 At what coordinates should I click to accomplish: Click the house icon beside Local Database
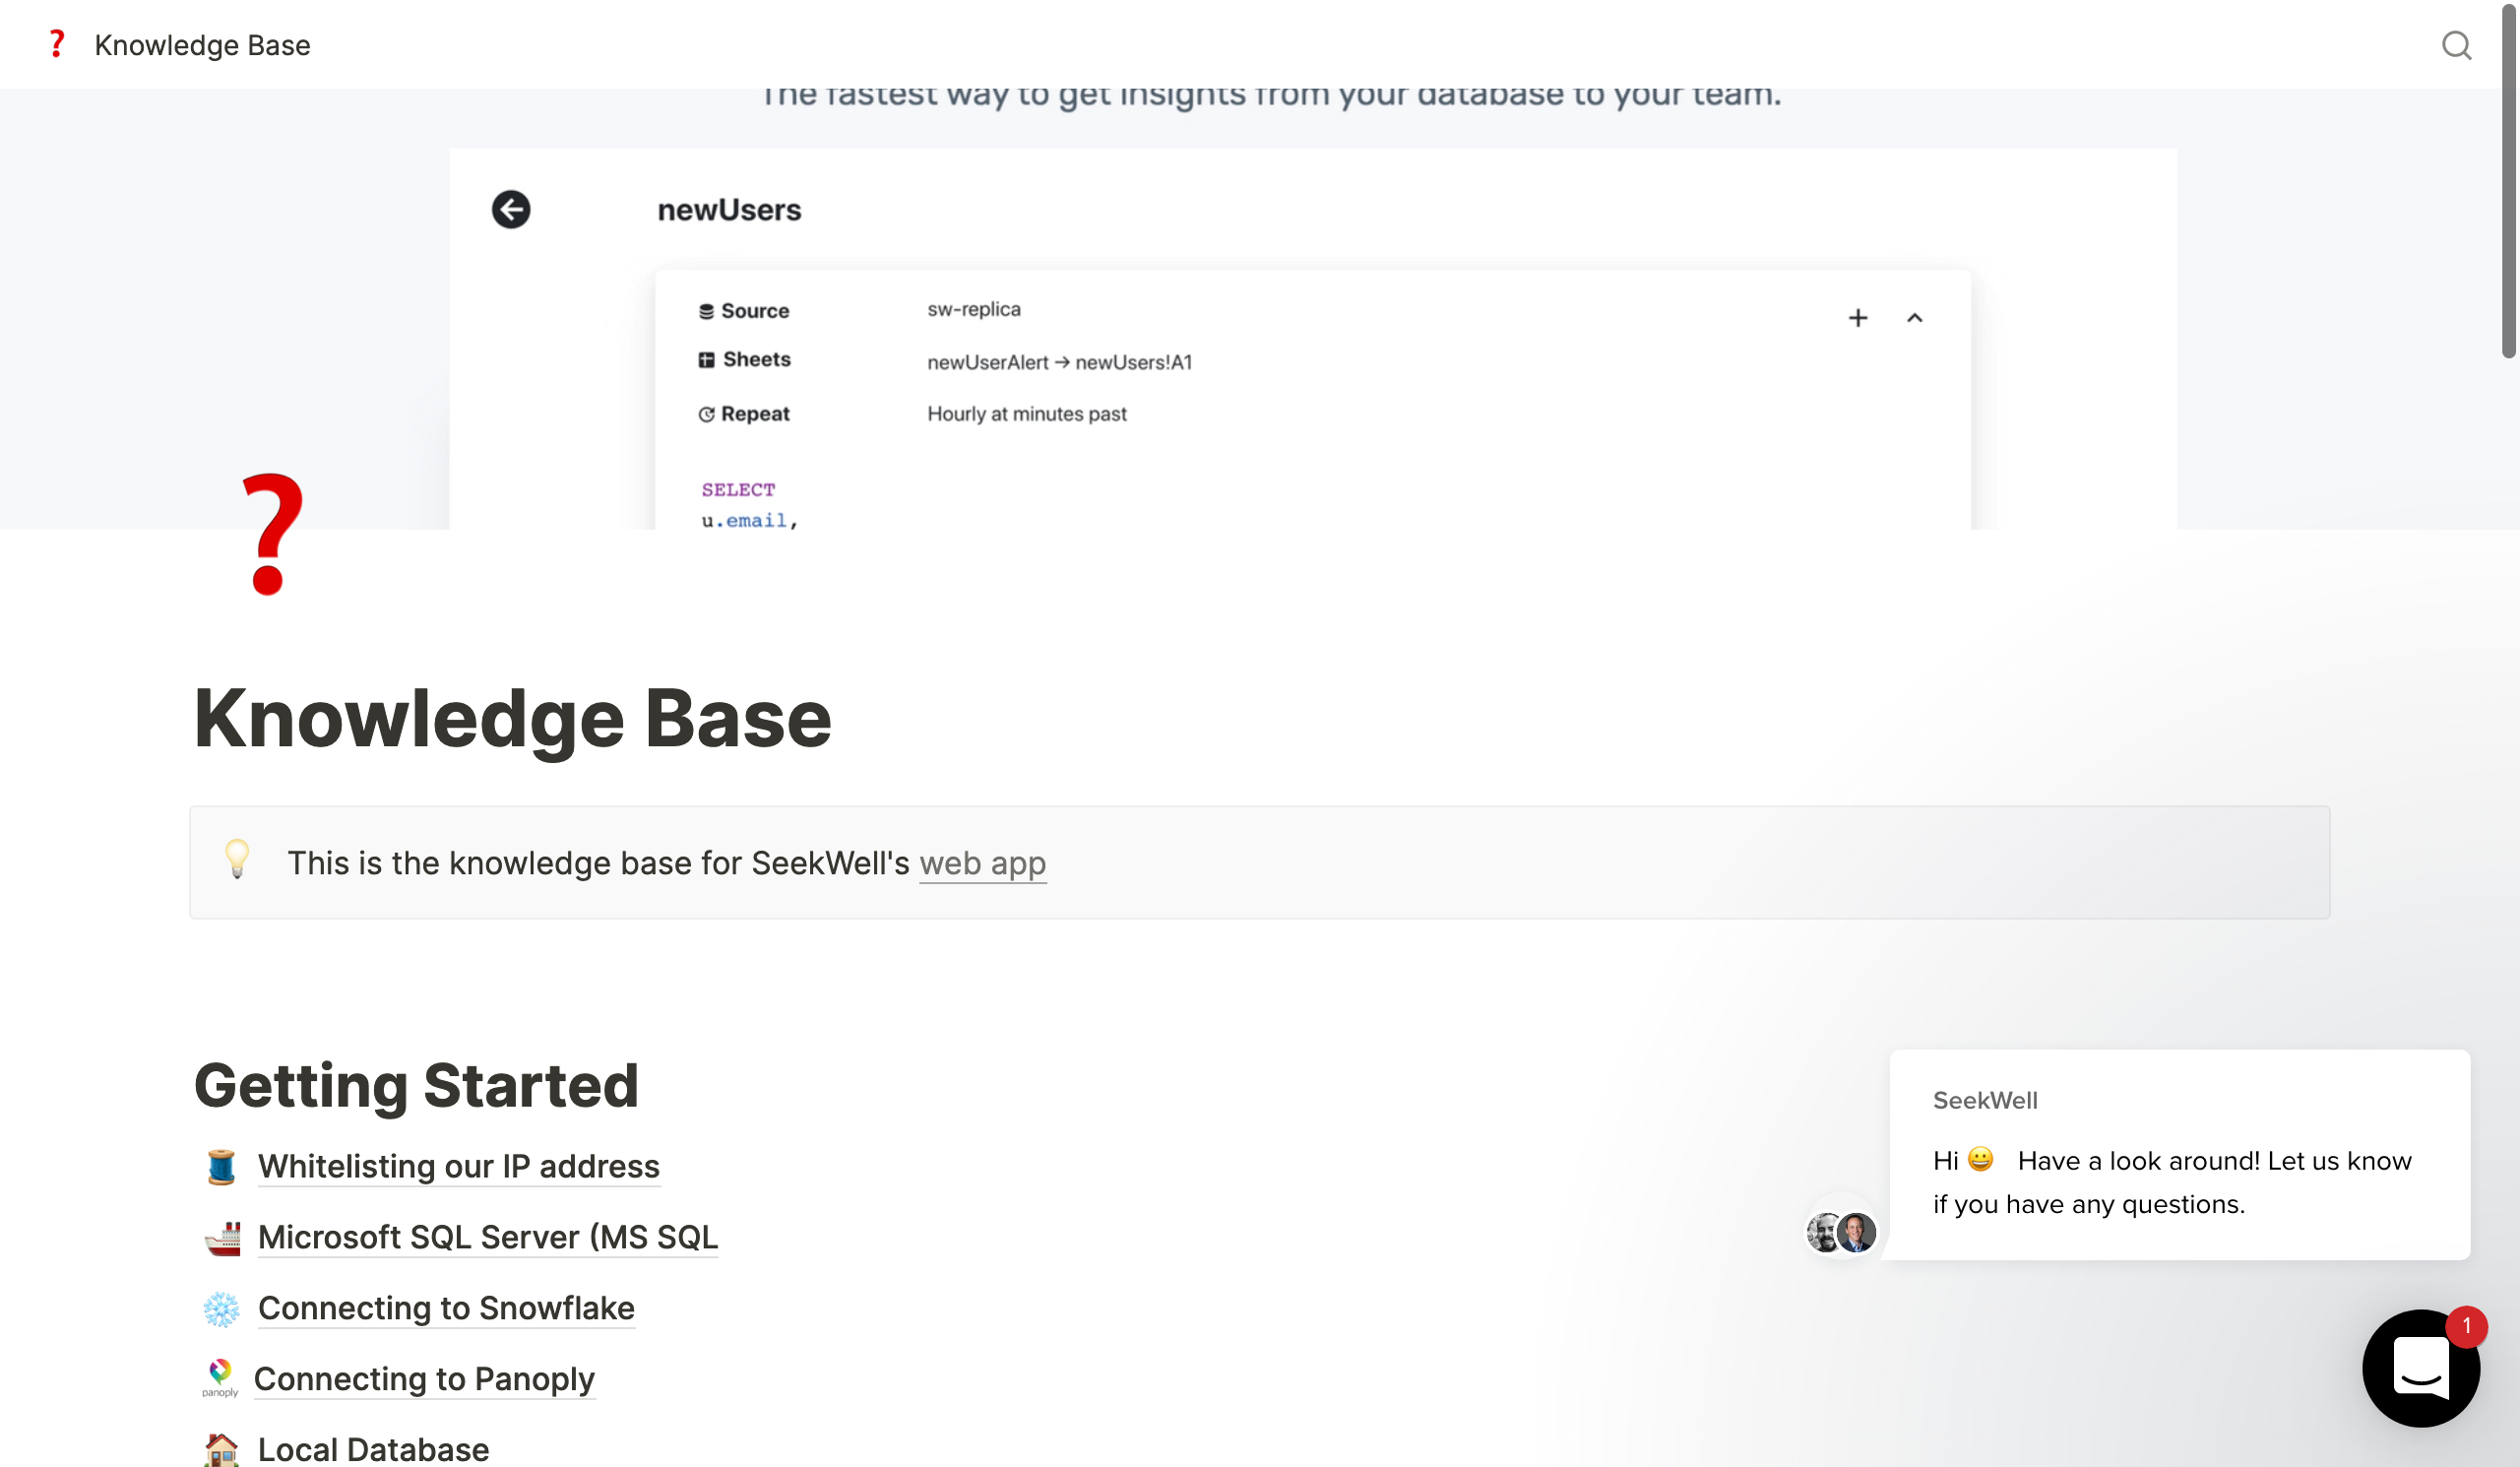tap(222, 1449)
